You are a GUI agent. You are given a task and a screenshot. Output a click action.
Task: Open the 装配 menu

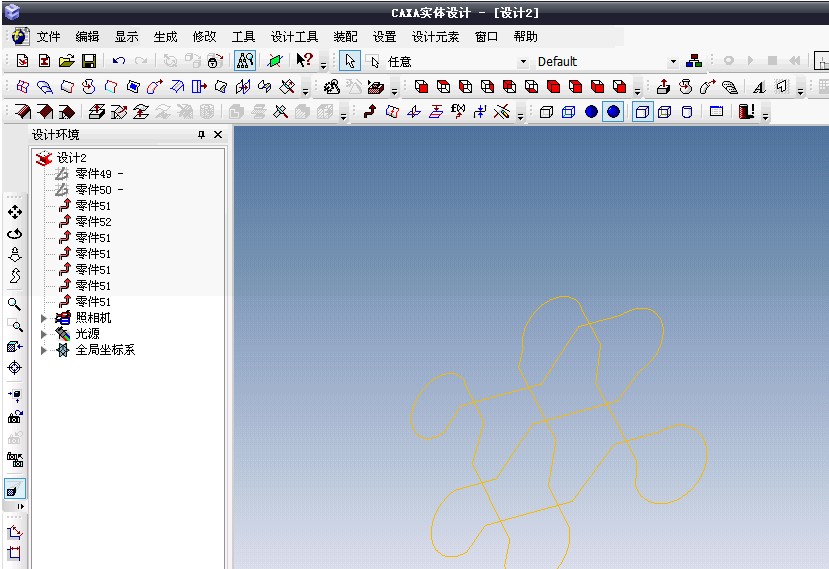click(345, 37)
